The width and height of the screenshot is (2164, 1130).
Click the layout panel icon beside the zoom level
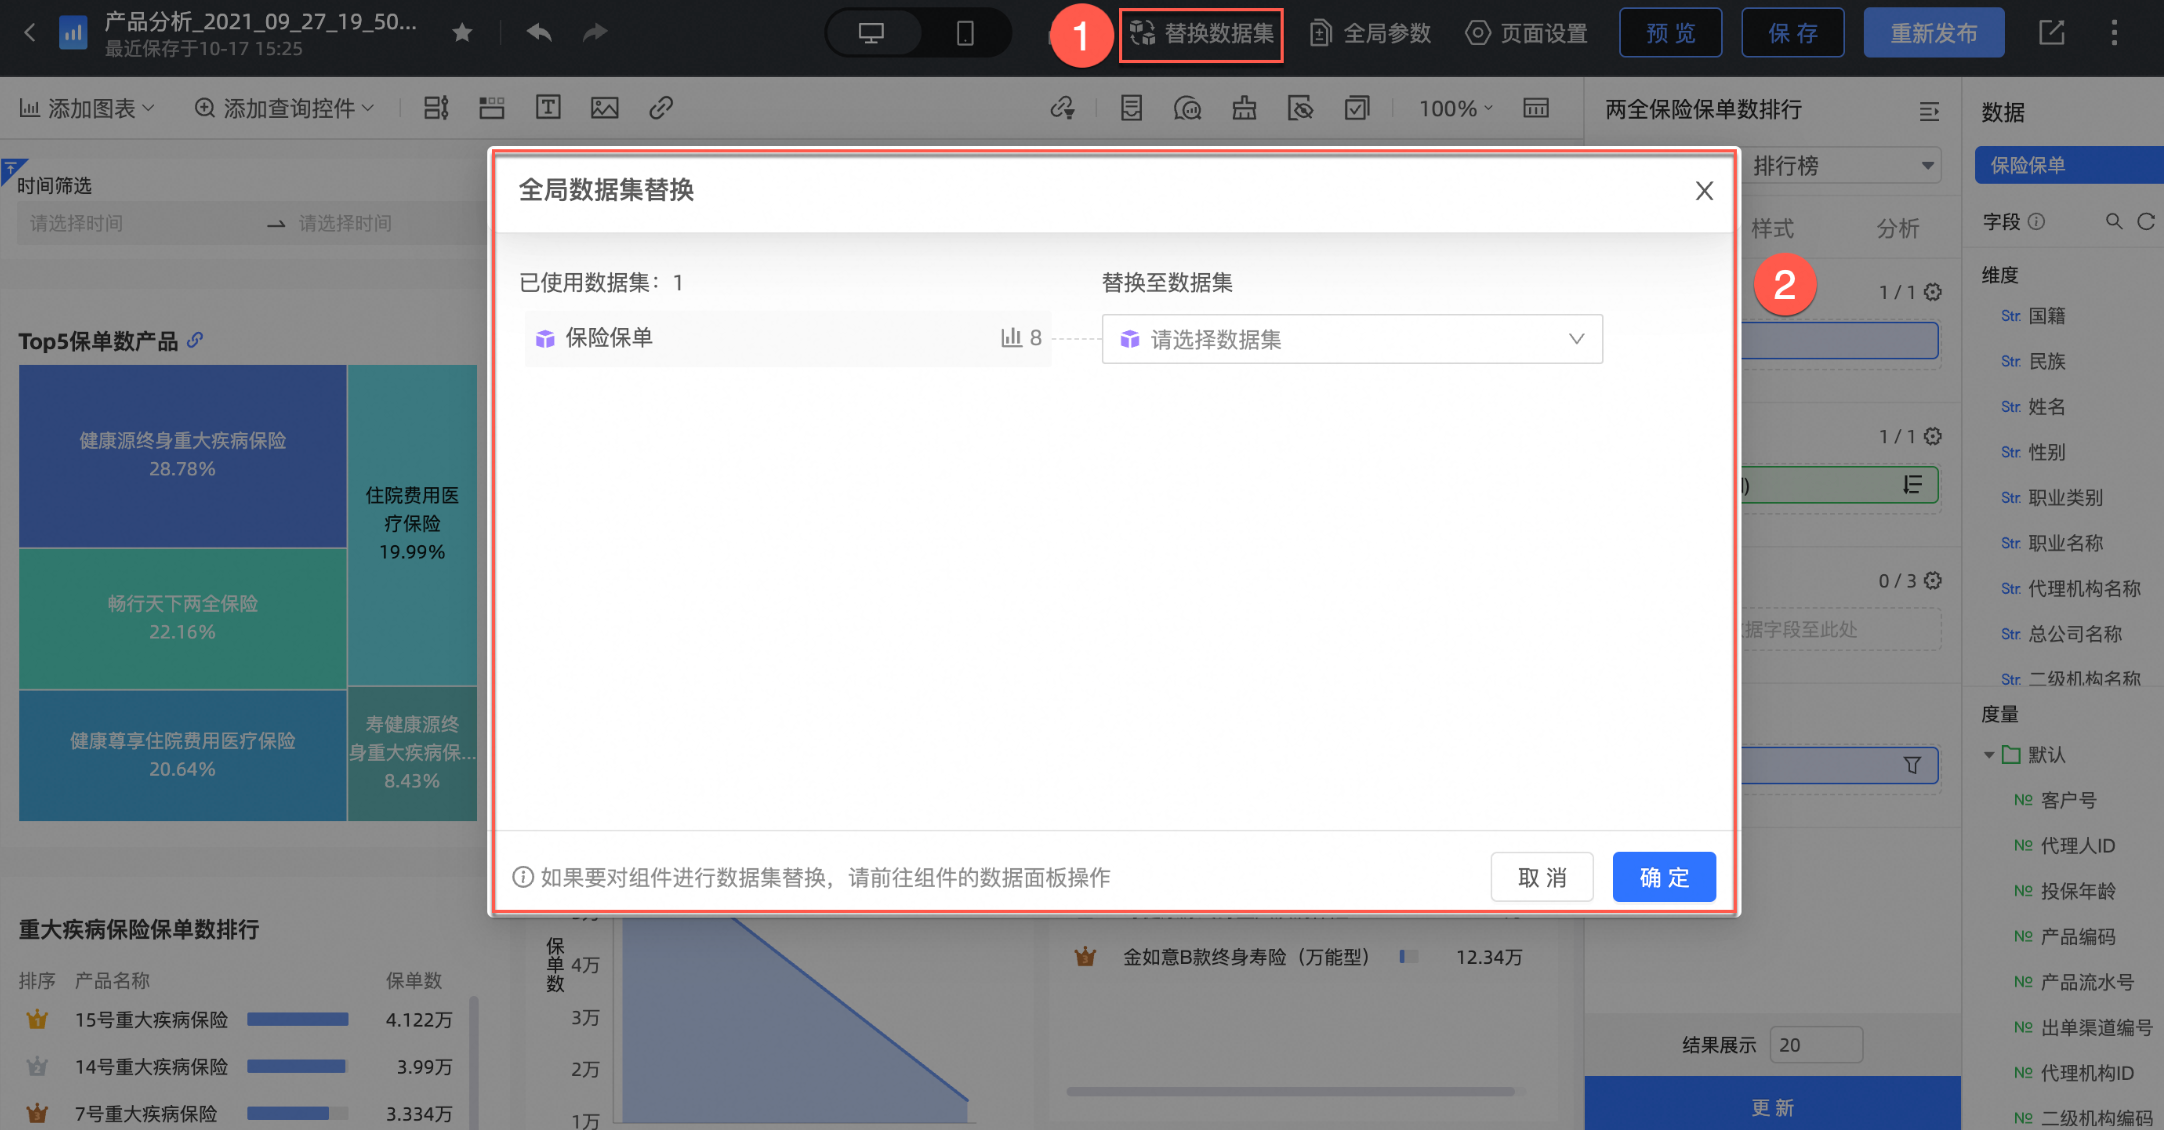tap(1536, 108)
